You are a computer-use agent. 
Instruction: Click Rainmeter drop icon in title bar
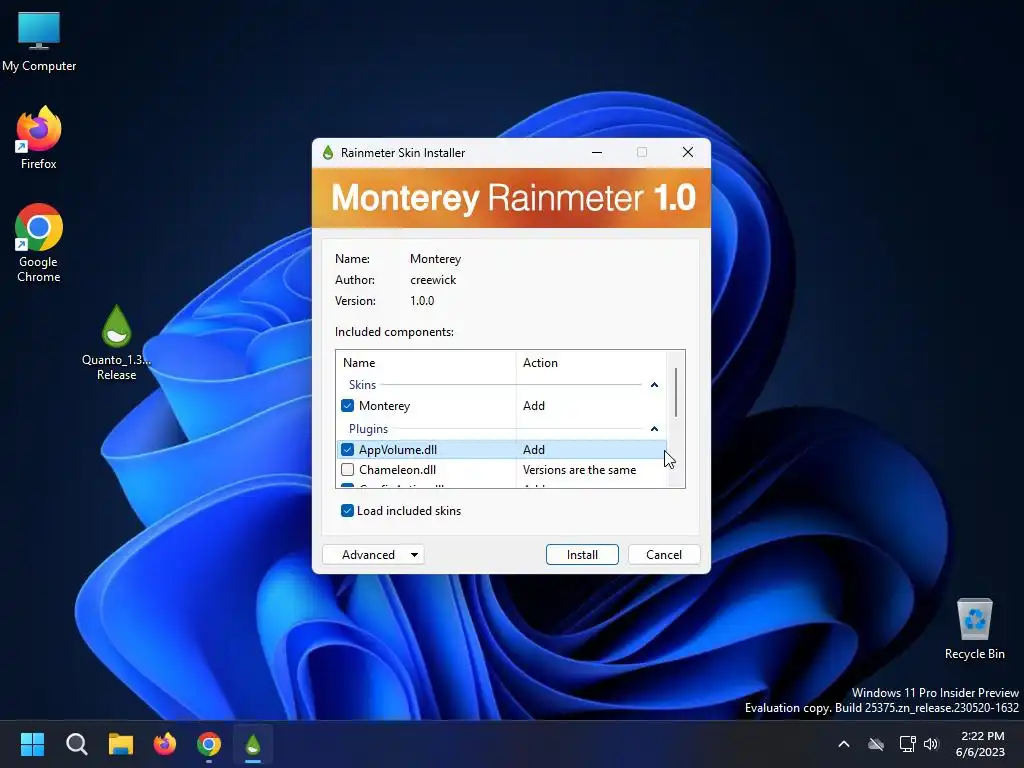(x=328, y=153)
